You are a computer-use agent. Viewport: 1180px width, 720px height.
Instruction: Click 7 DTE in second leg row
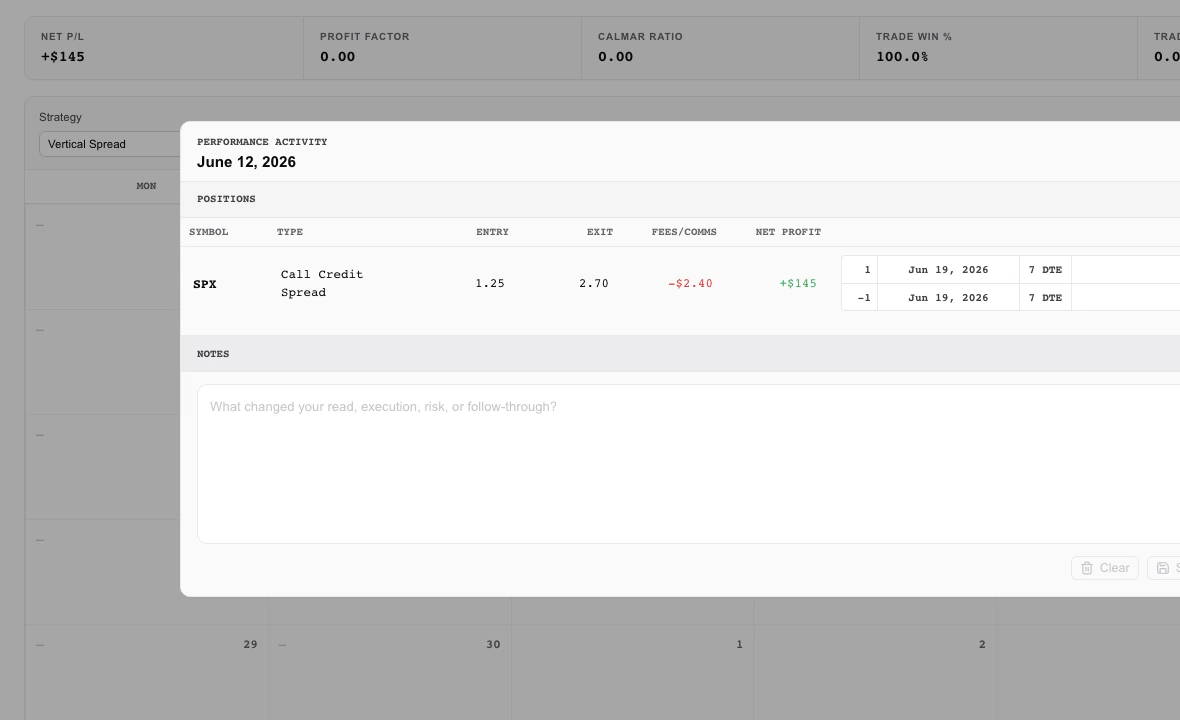(1045, 298)
